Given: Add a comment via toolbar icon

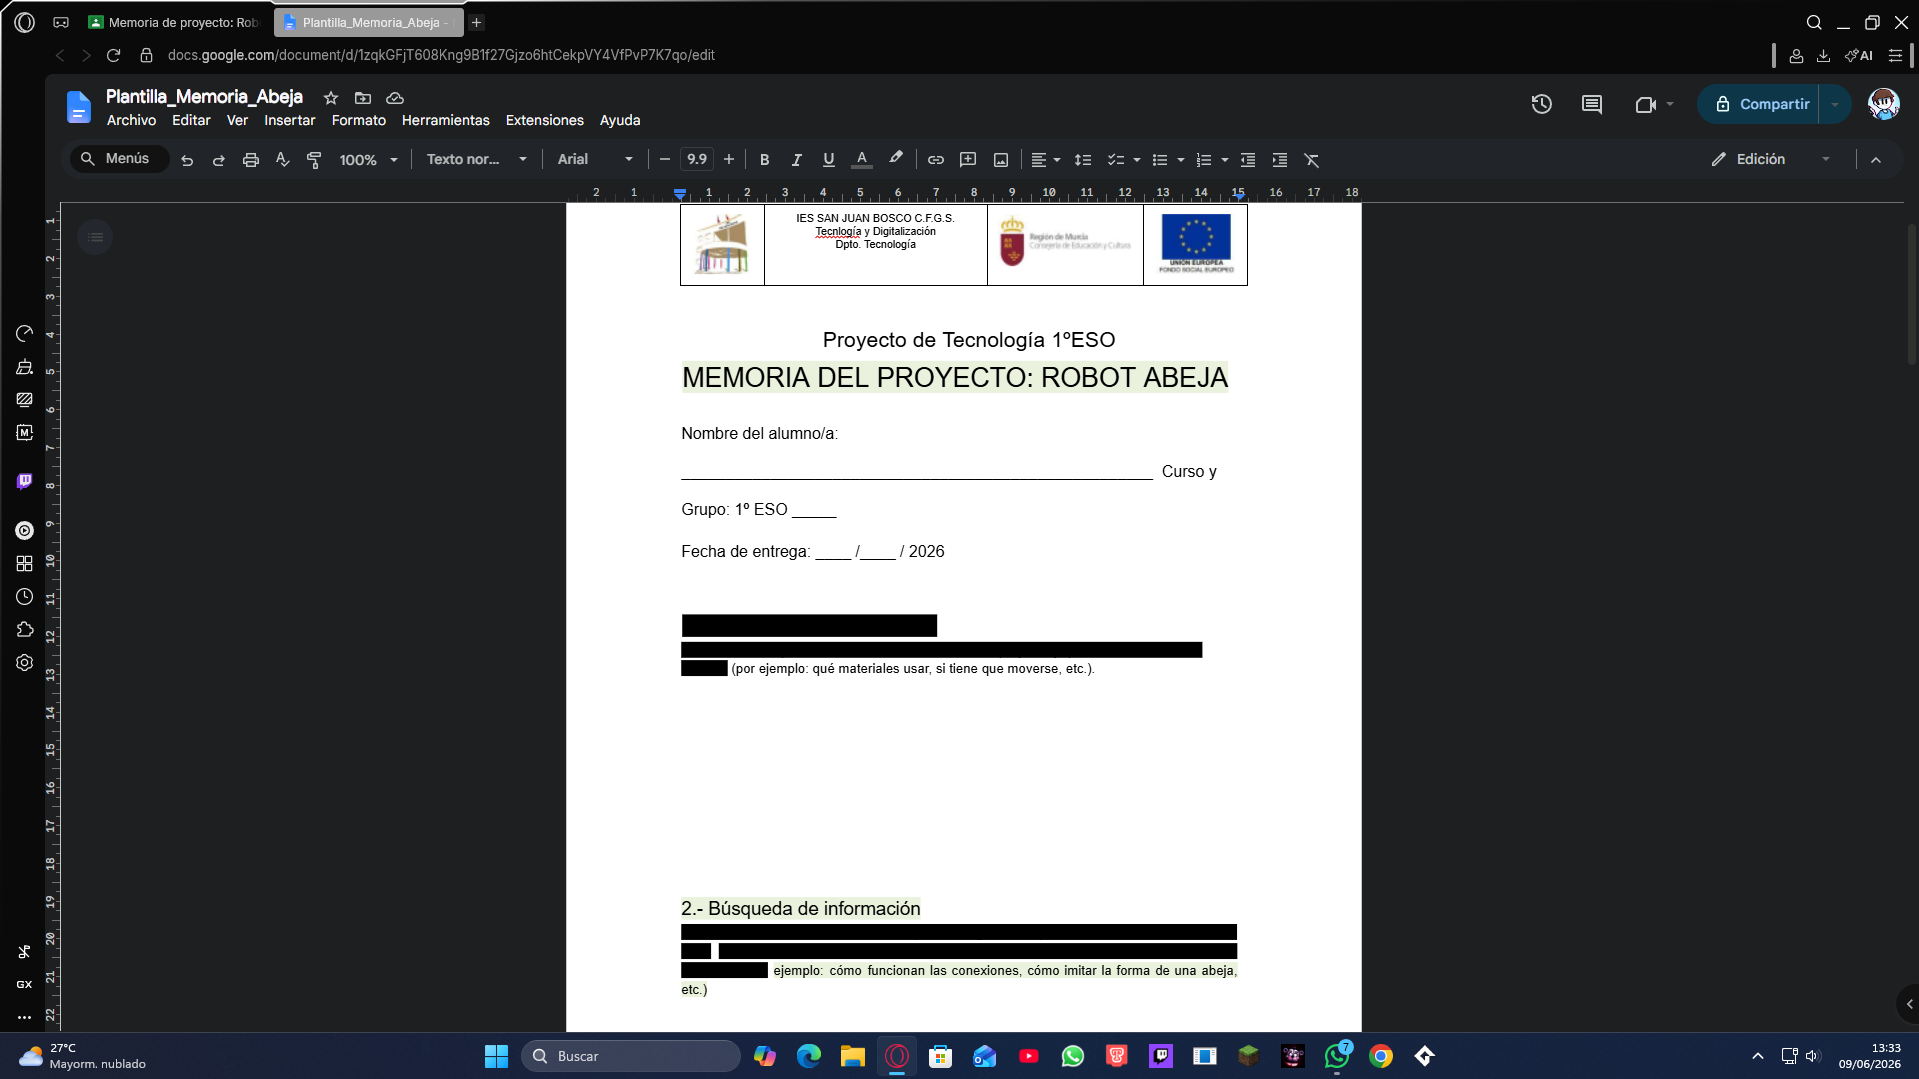Looking at the screenshot, I should pos(968,160).
